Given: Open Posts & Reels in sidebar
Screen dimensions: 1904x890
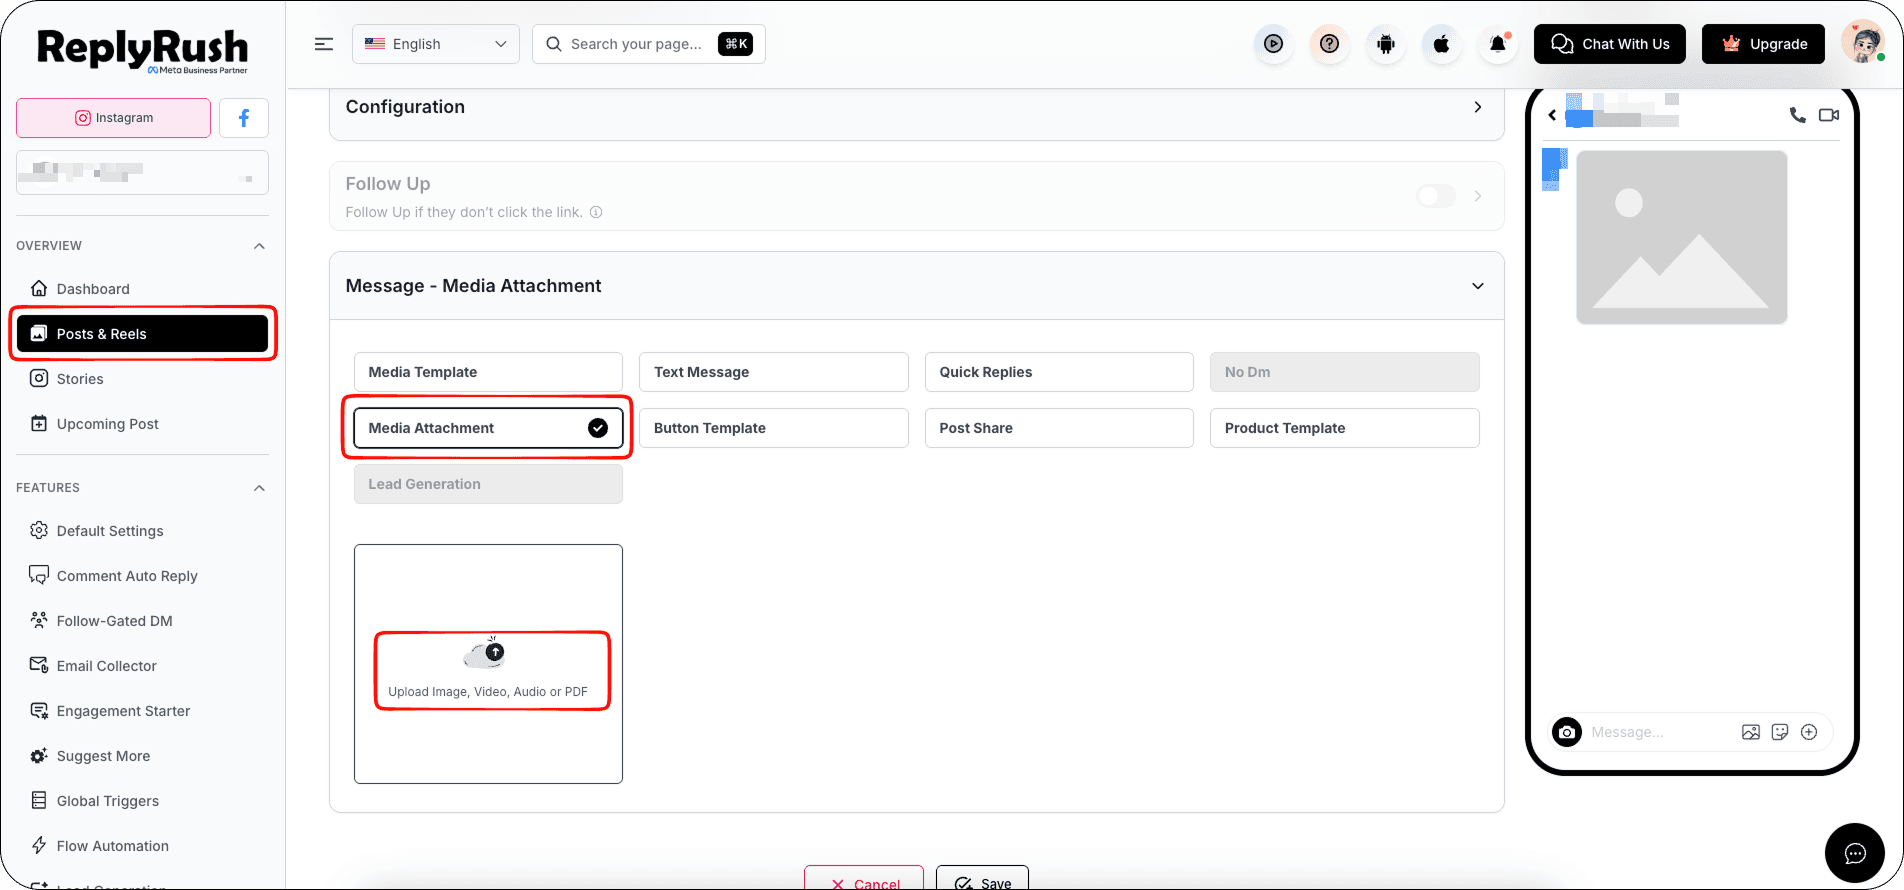Looking at the screenshot, I should point(142,334).
